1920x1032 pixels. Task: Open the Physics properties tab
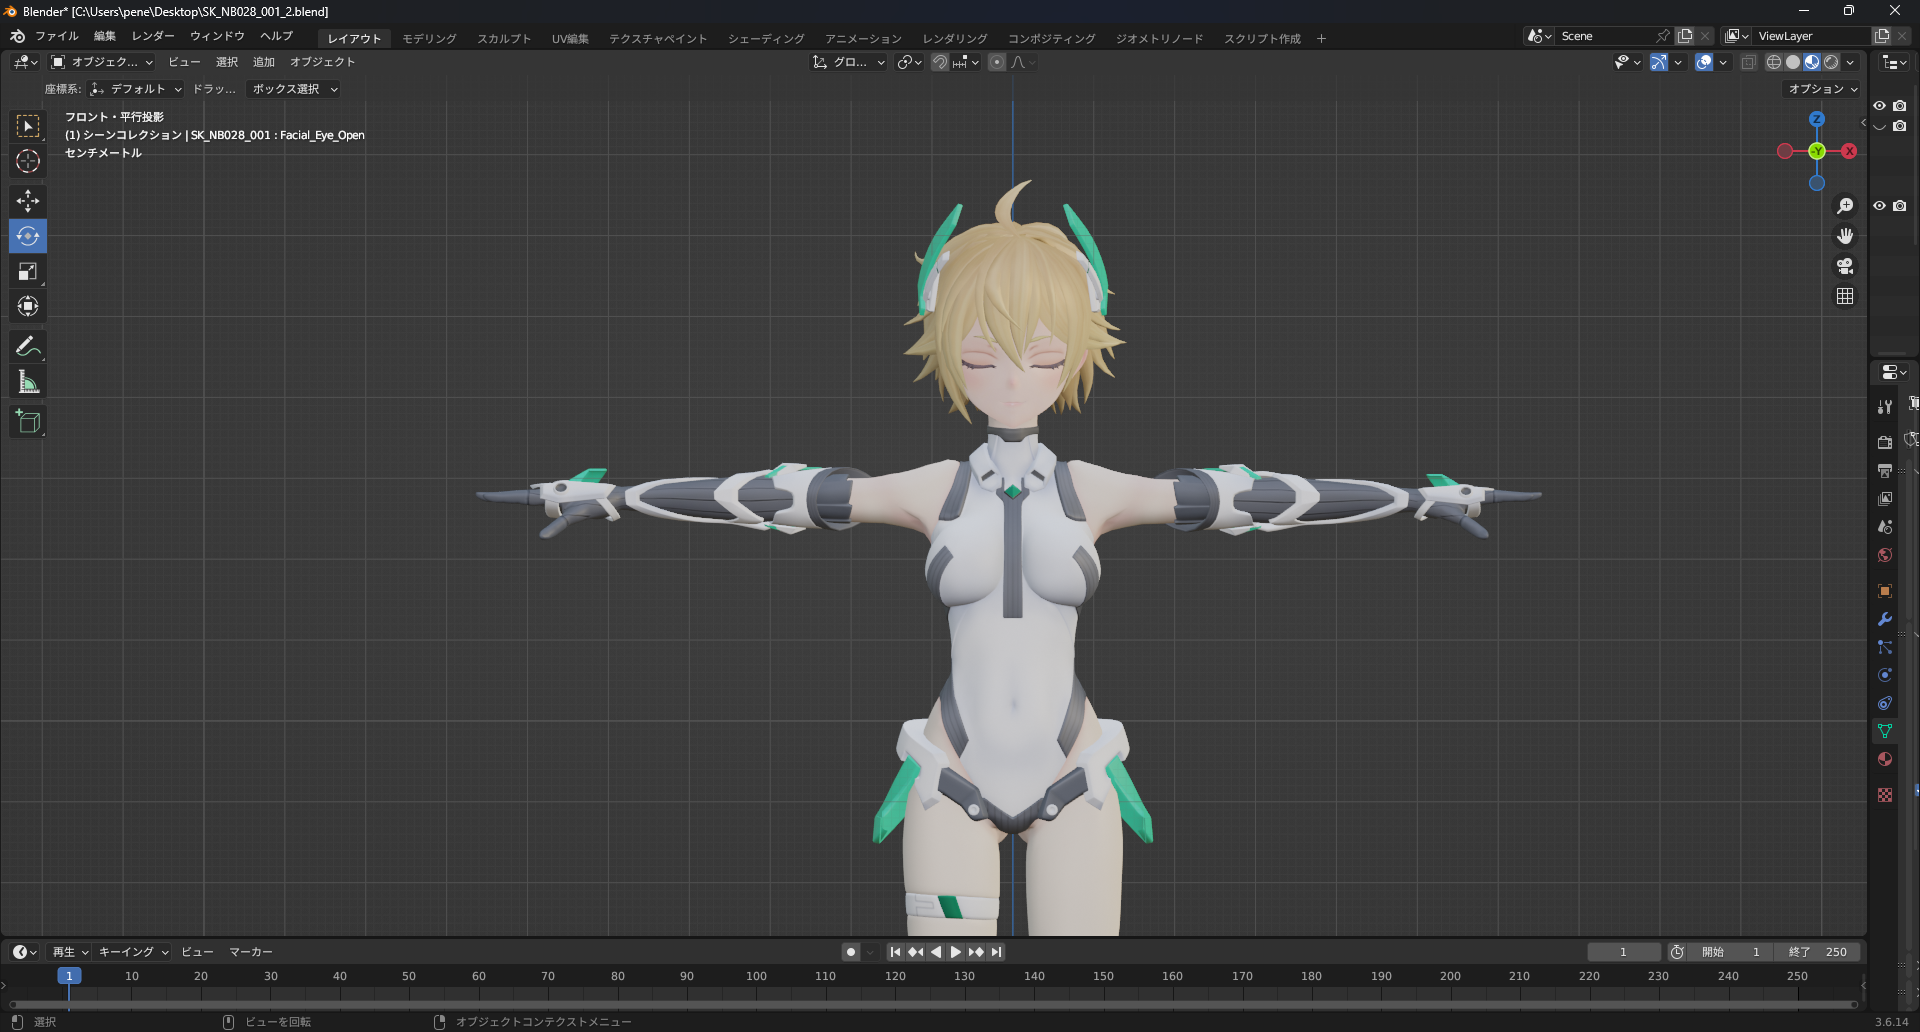1885,675
